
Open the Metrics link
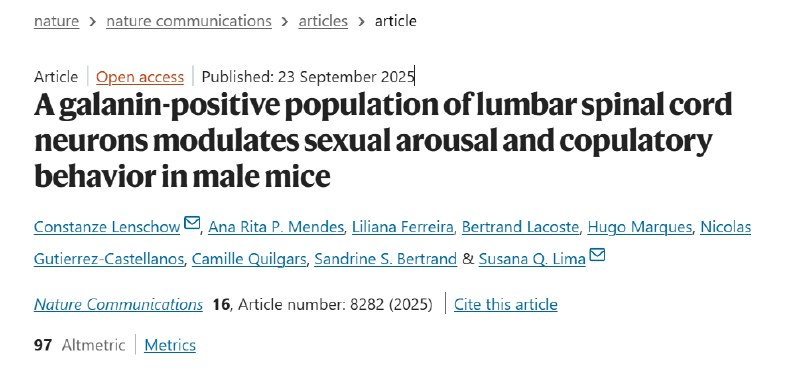pos(170,345)
